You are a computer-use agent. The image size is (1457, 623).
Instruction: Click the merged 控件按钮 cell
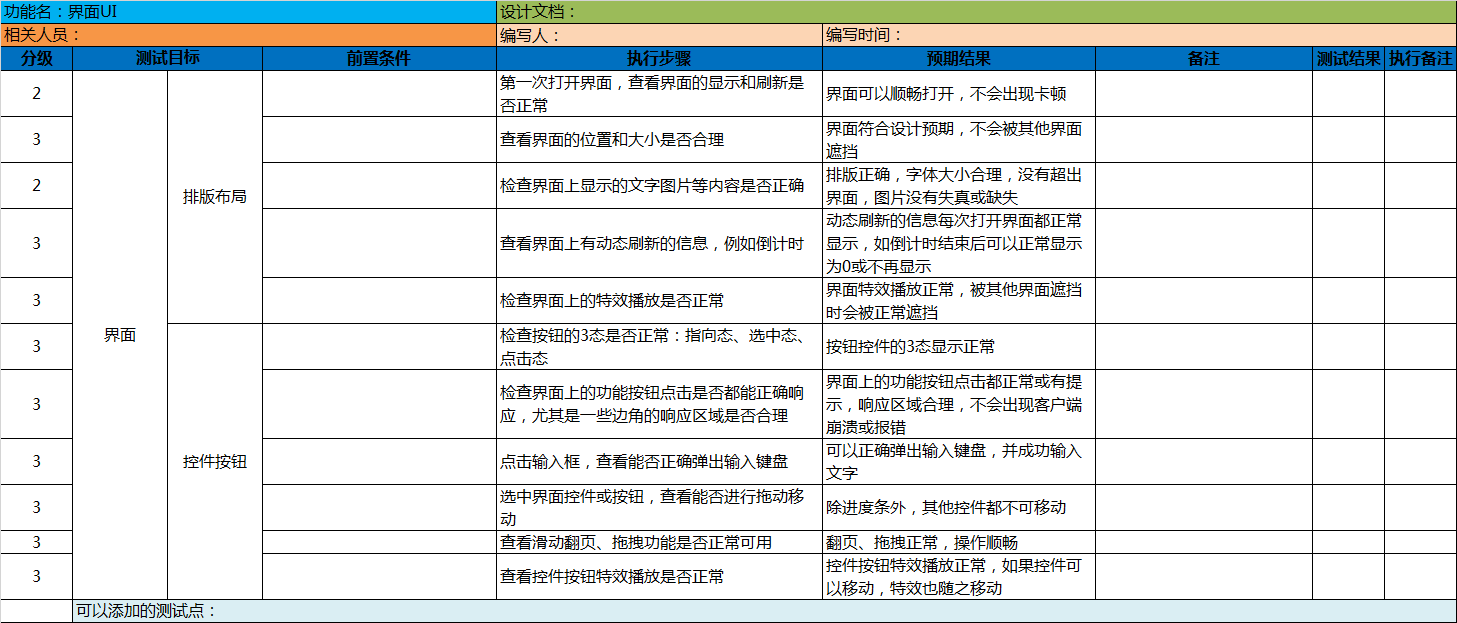pos(215,461)
